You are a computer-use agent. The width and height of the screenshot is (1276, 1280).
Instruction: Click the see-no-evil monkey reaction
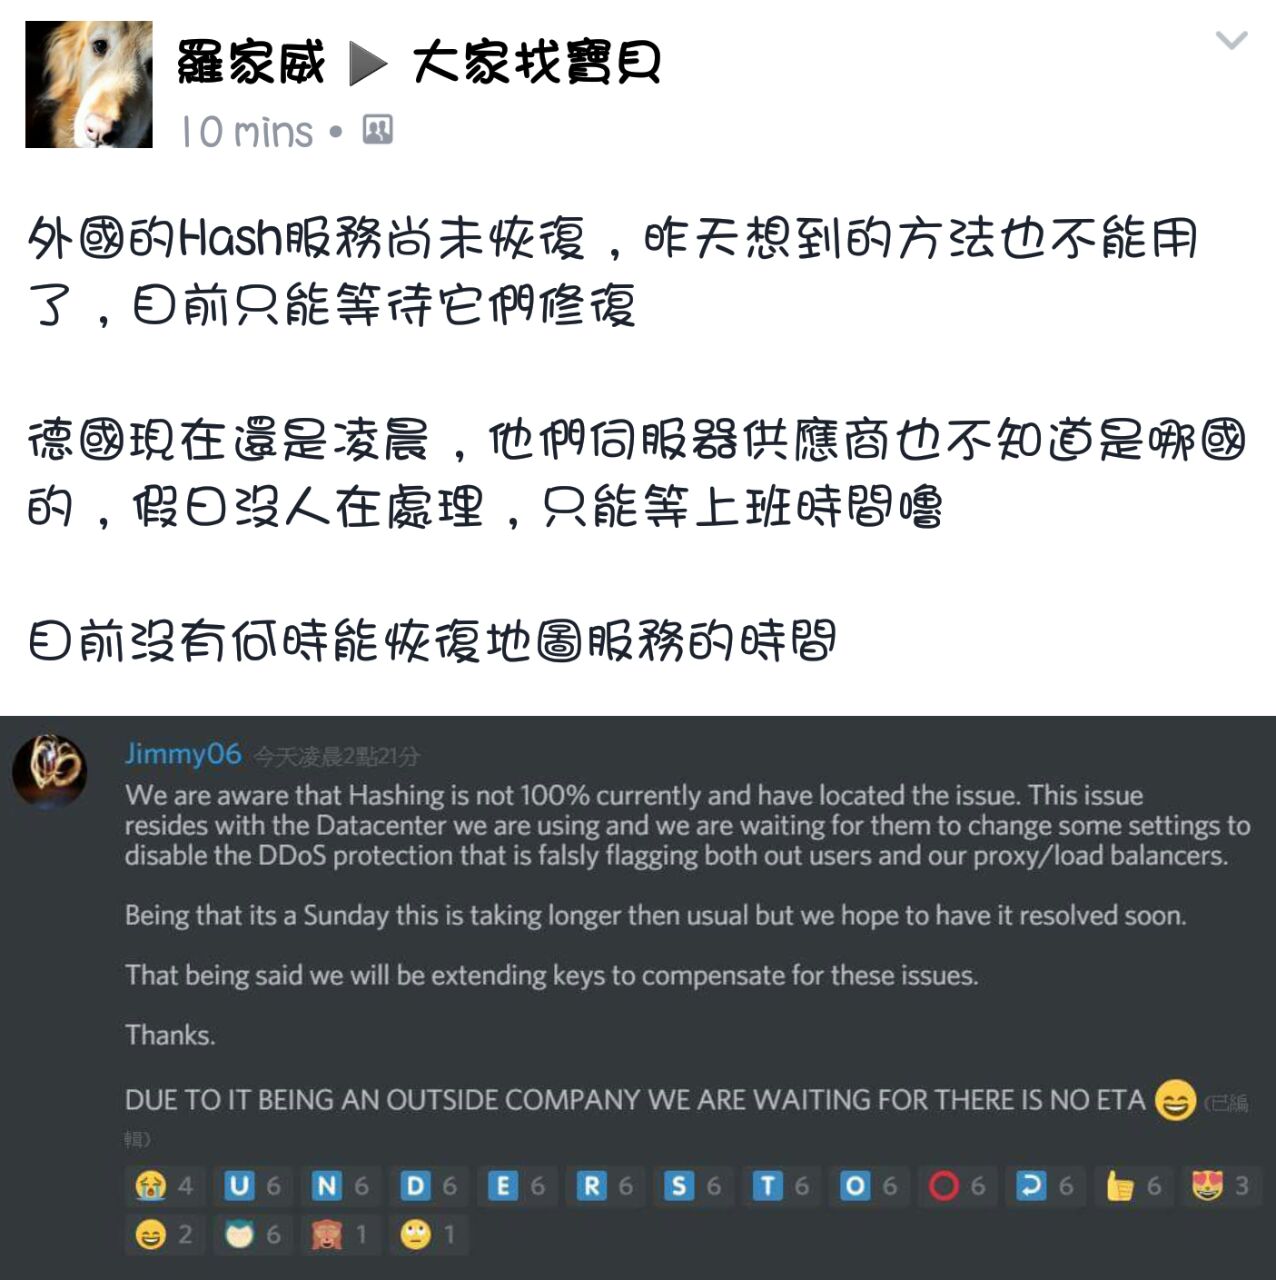coord(341,1235)
